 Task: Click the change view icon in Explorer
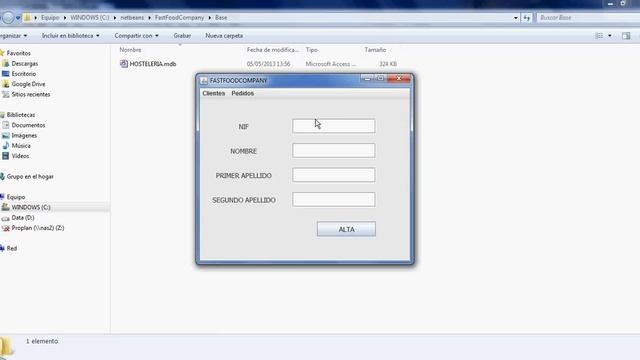(599, 36)
